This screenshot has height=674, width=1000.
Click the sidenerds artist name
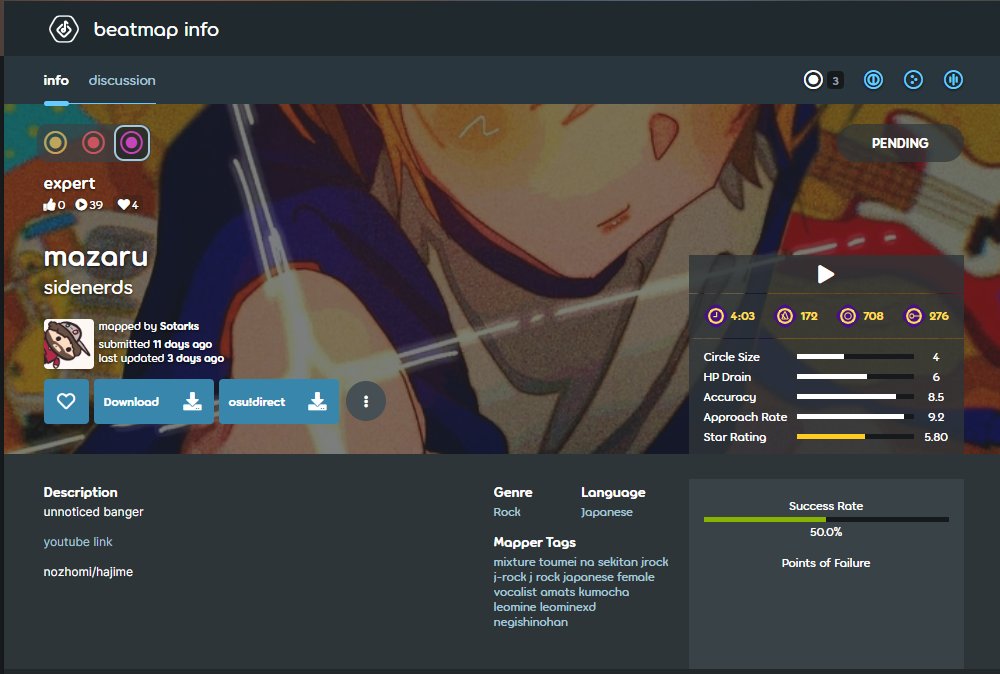coord(88,288)
